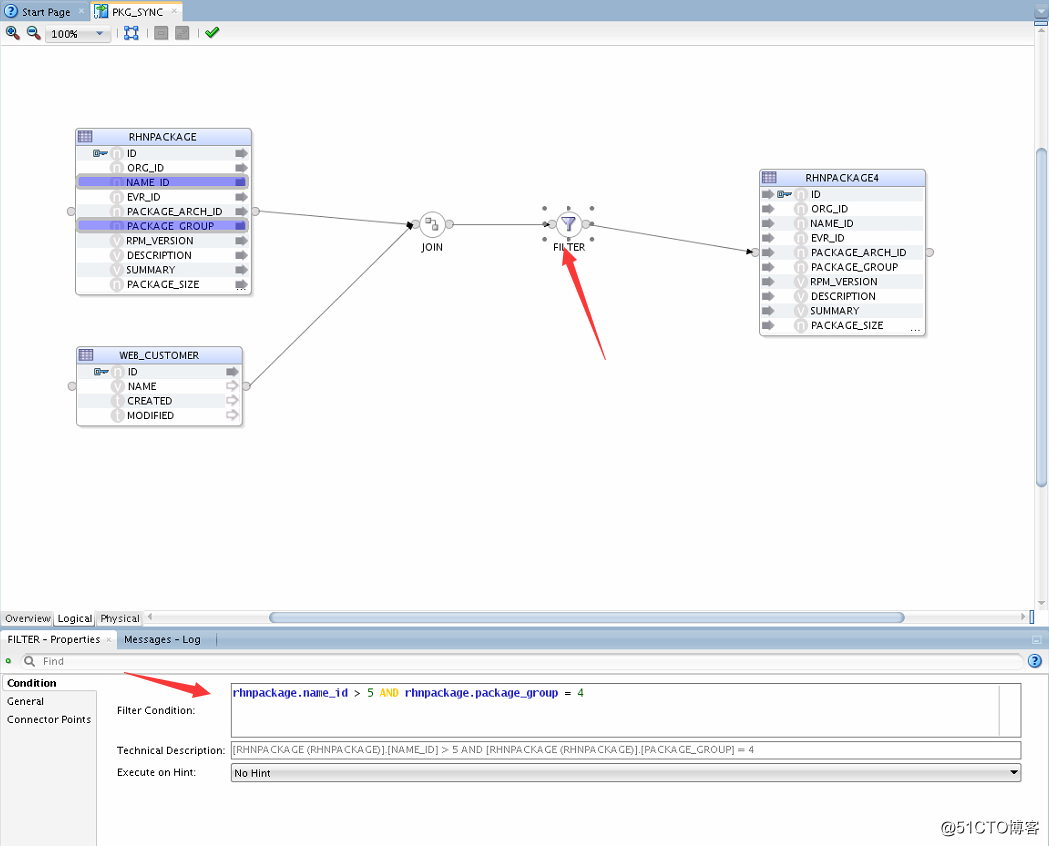Click the zoom in magnifier icon
Image resolution: width=1049 pixels, height=846 pixels.
pos(12,33)
